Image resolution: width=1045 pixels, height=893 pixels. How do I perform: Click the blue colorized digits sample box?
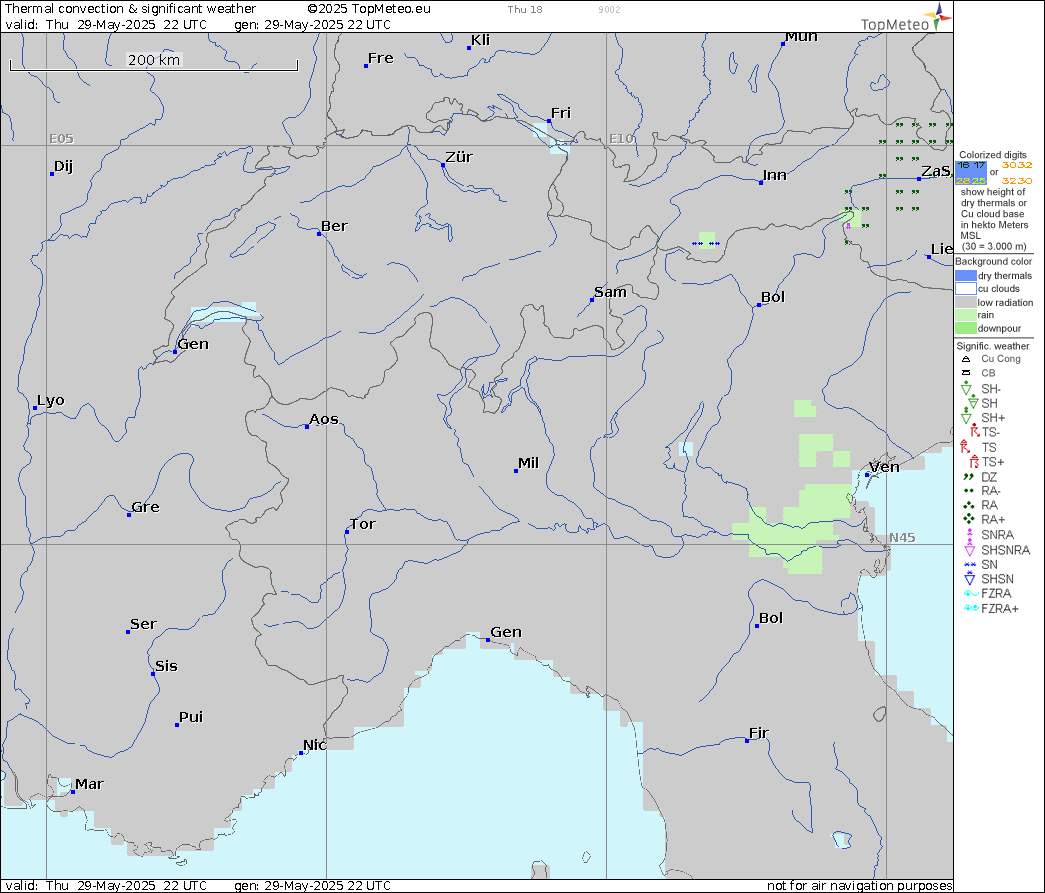pyautogui.click(x=971, y=173)
